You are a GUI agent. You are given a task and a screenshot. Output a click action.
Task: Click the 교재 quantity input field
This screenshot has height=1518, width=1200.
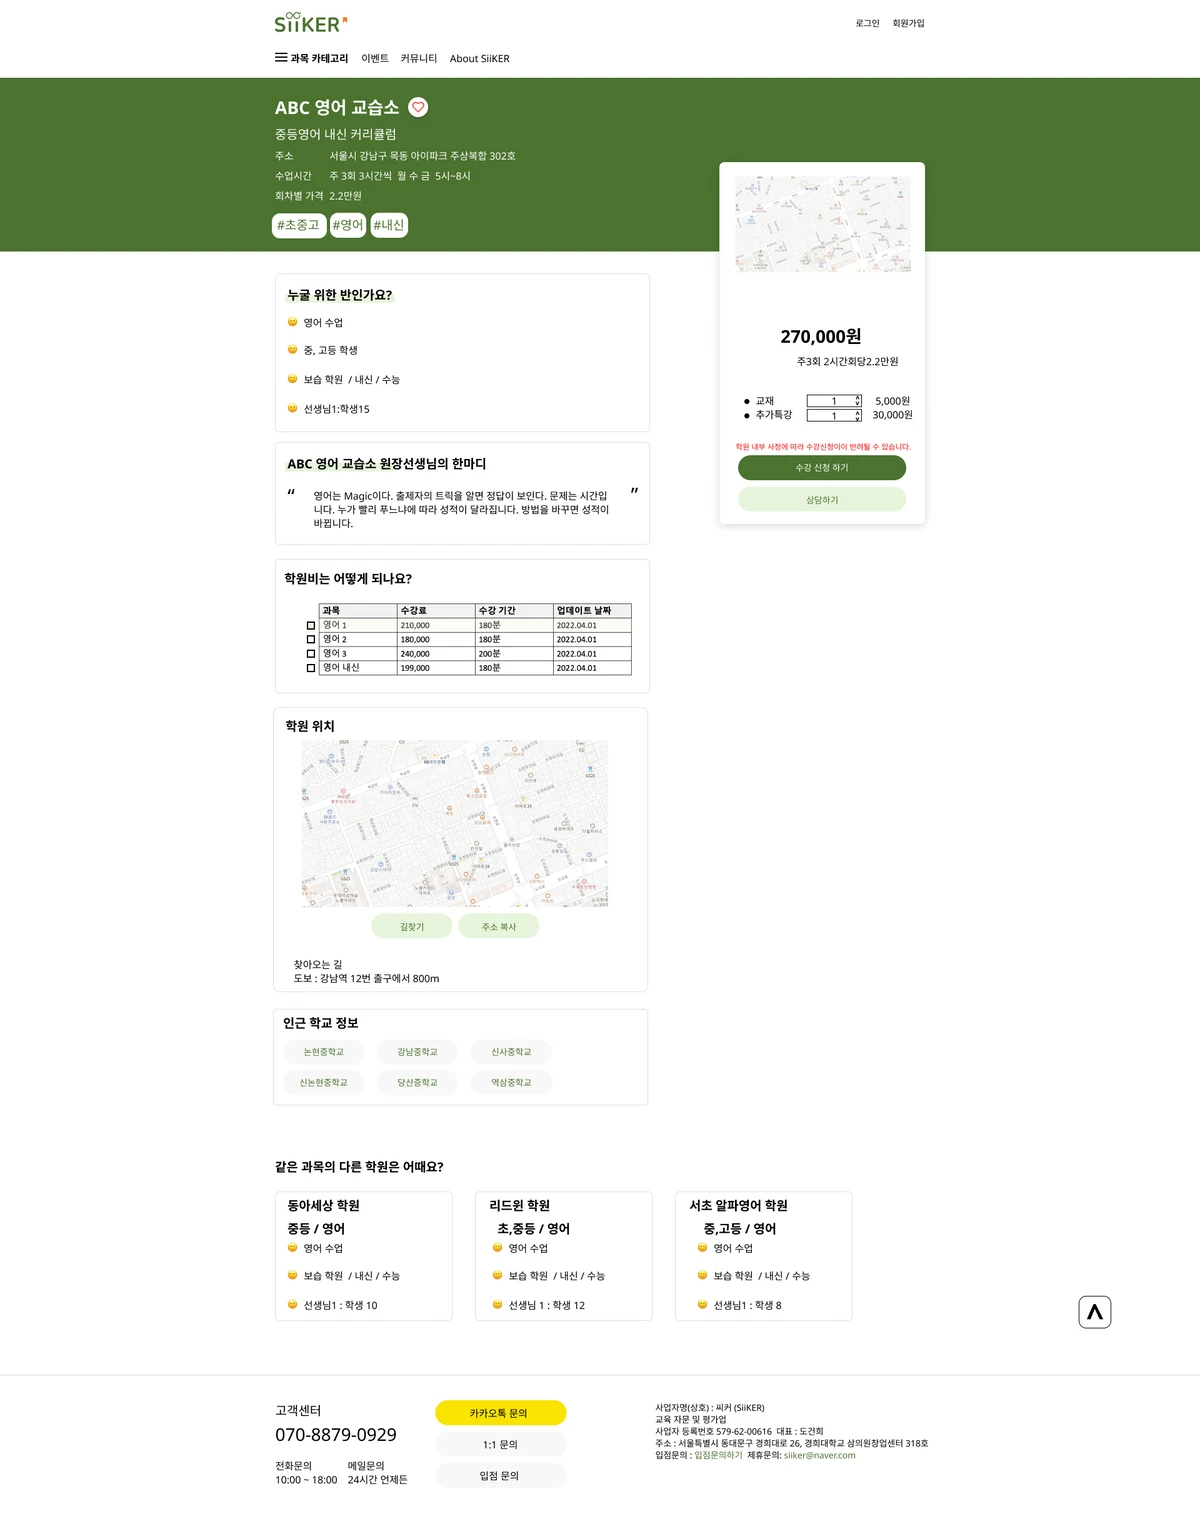pos(834,401)
